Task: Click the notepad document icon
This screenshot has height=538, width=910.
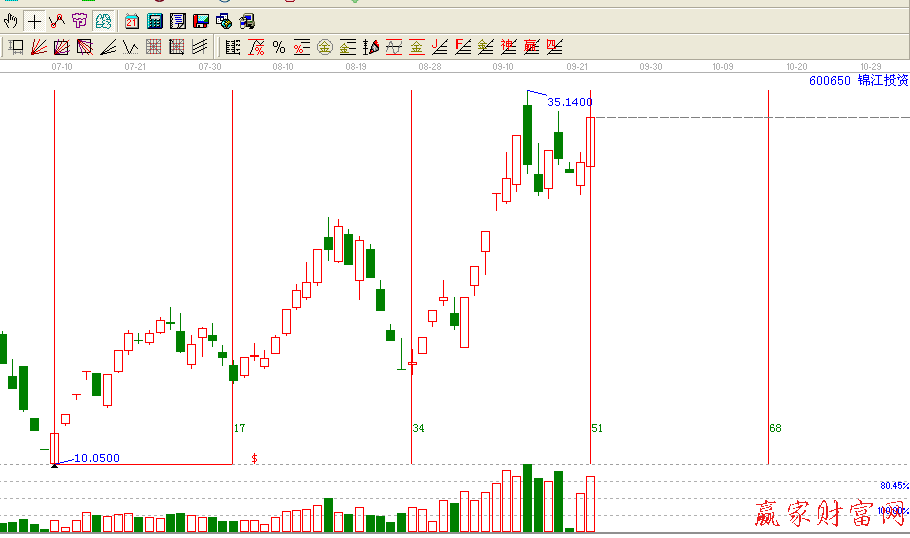Action: click(178, 21)
